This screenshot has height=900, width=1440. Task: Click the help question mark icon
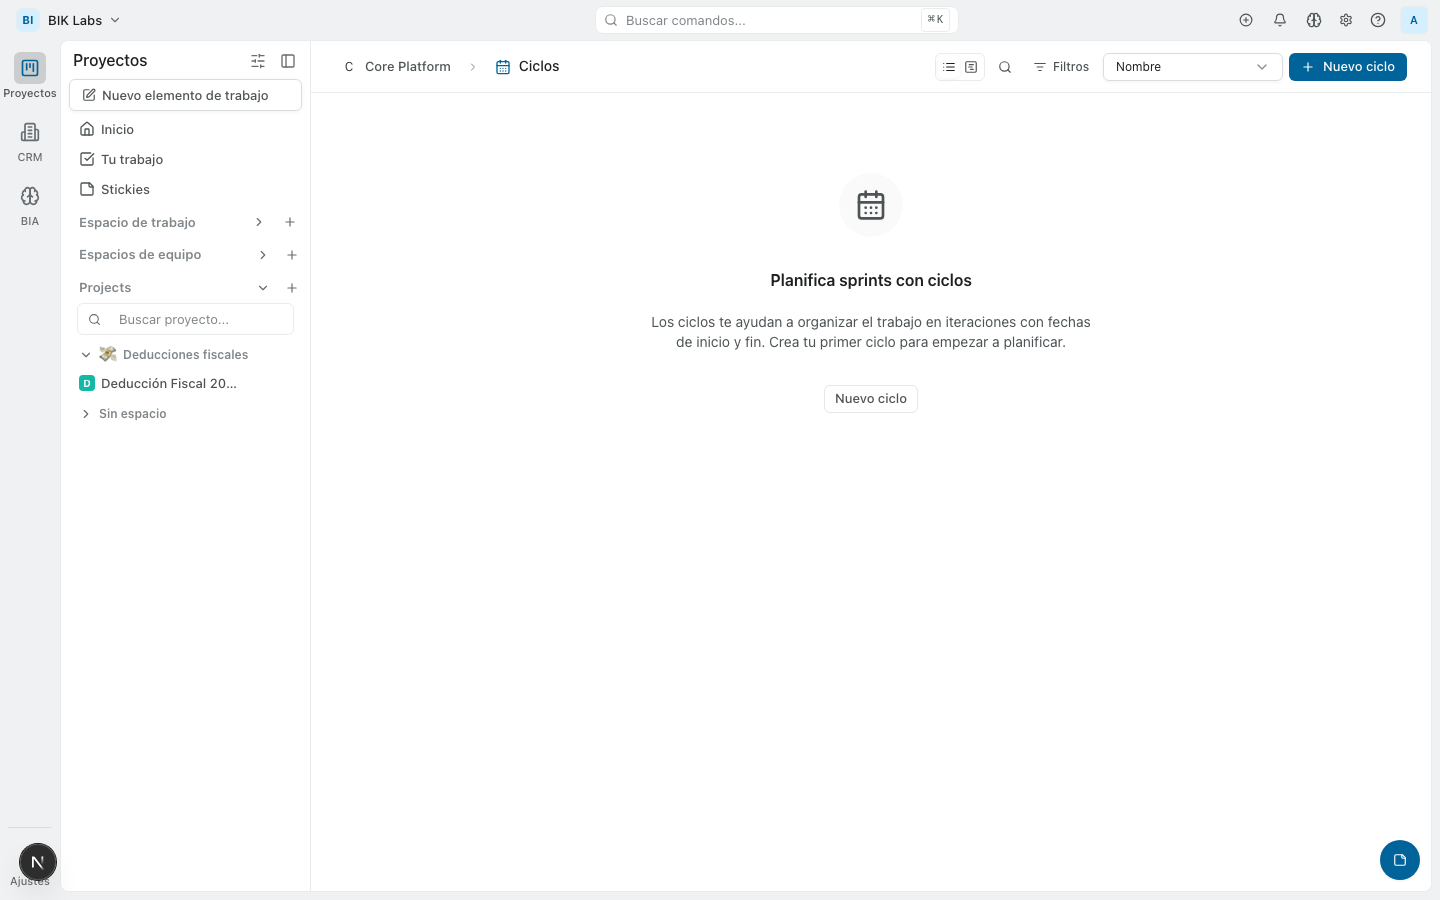[1377, 20]
